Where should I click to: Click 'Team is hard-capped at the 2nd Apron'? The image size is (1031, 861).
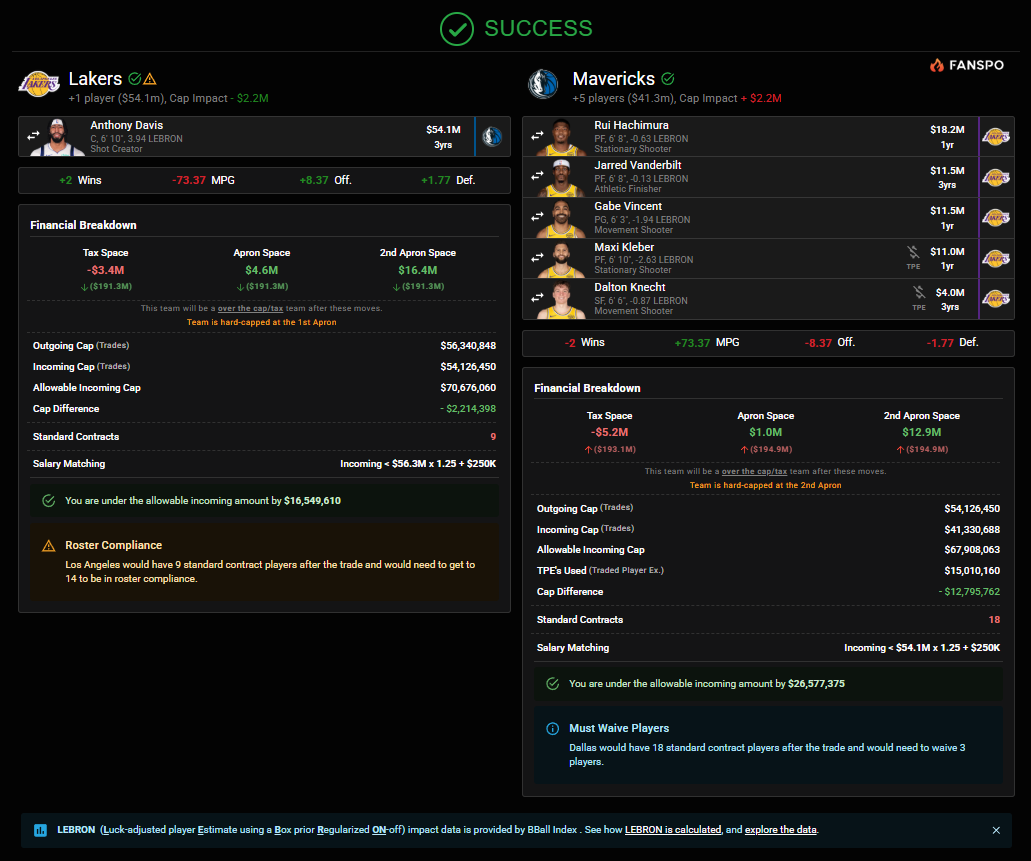[765, 485]
